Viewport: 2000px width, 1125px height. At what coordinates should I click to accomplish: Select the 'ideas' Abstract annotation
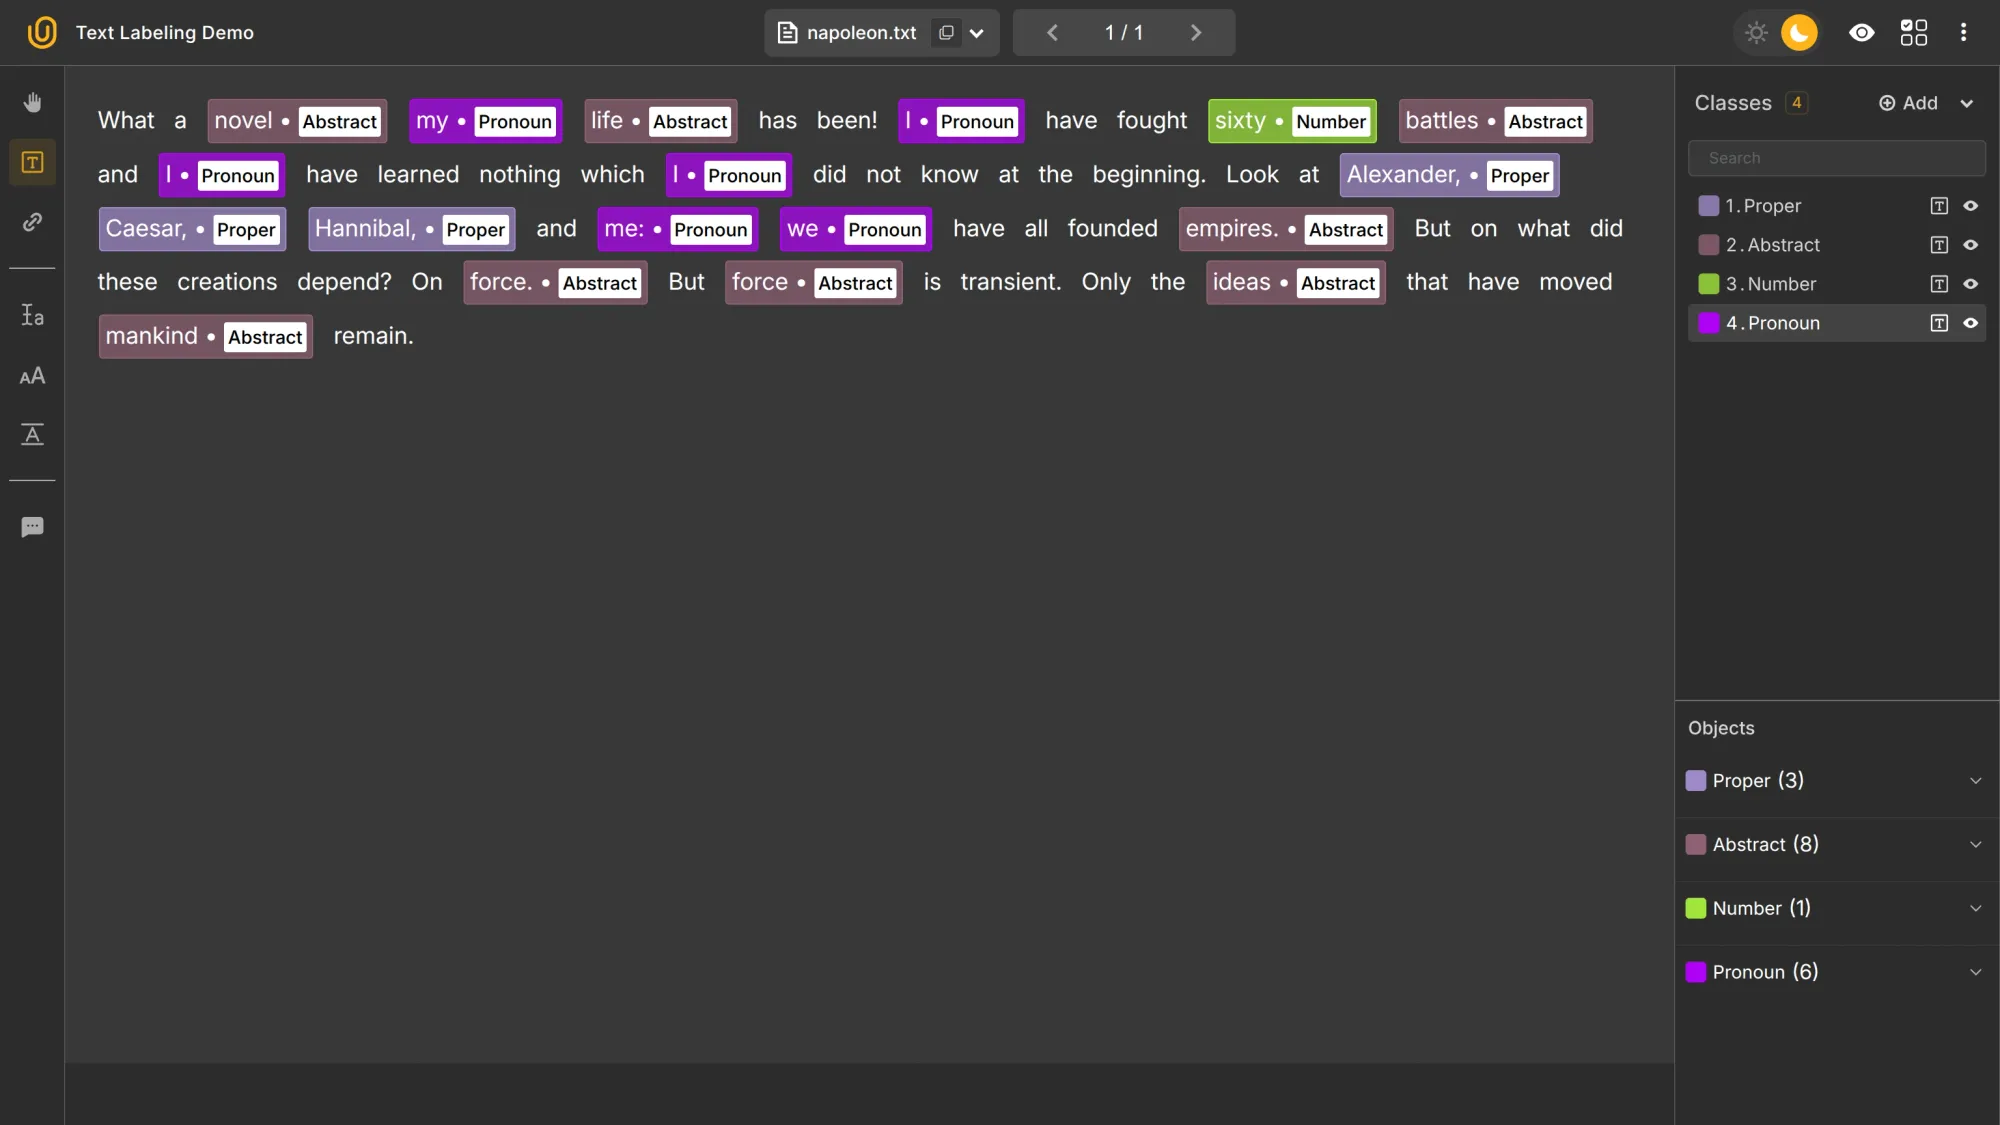point(1295,283)
